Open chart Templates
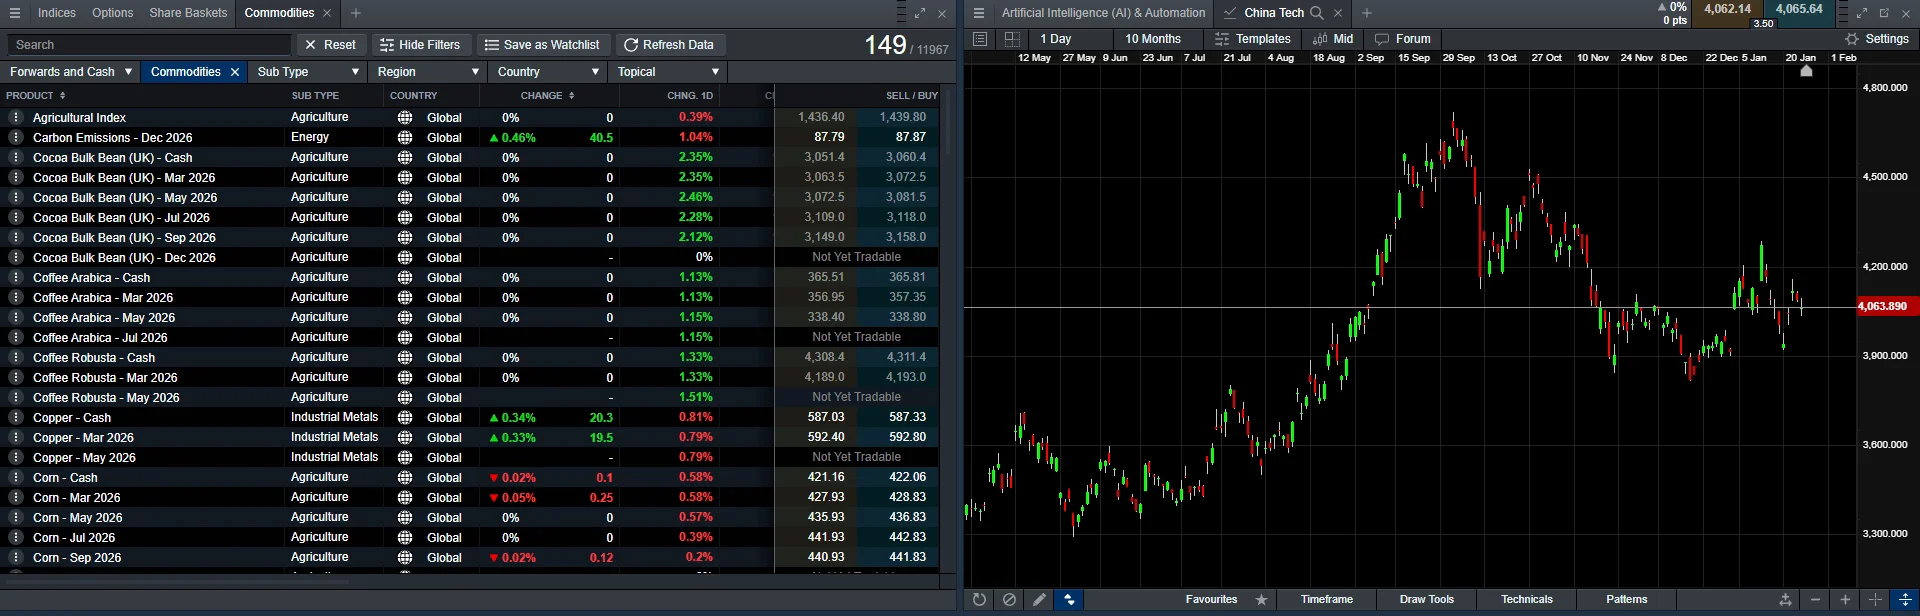The image size is (1920, 616). (1253, 39)
